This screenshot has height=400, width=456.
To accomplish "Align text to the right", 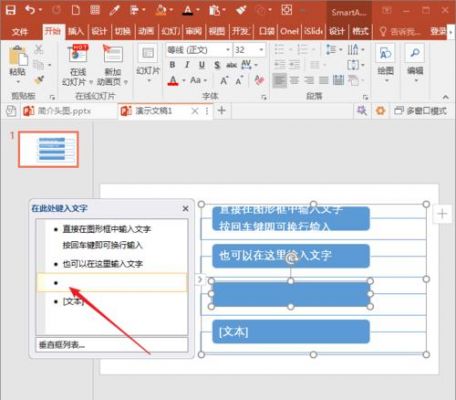I will coord(309,80).
